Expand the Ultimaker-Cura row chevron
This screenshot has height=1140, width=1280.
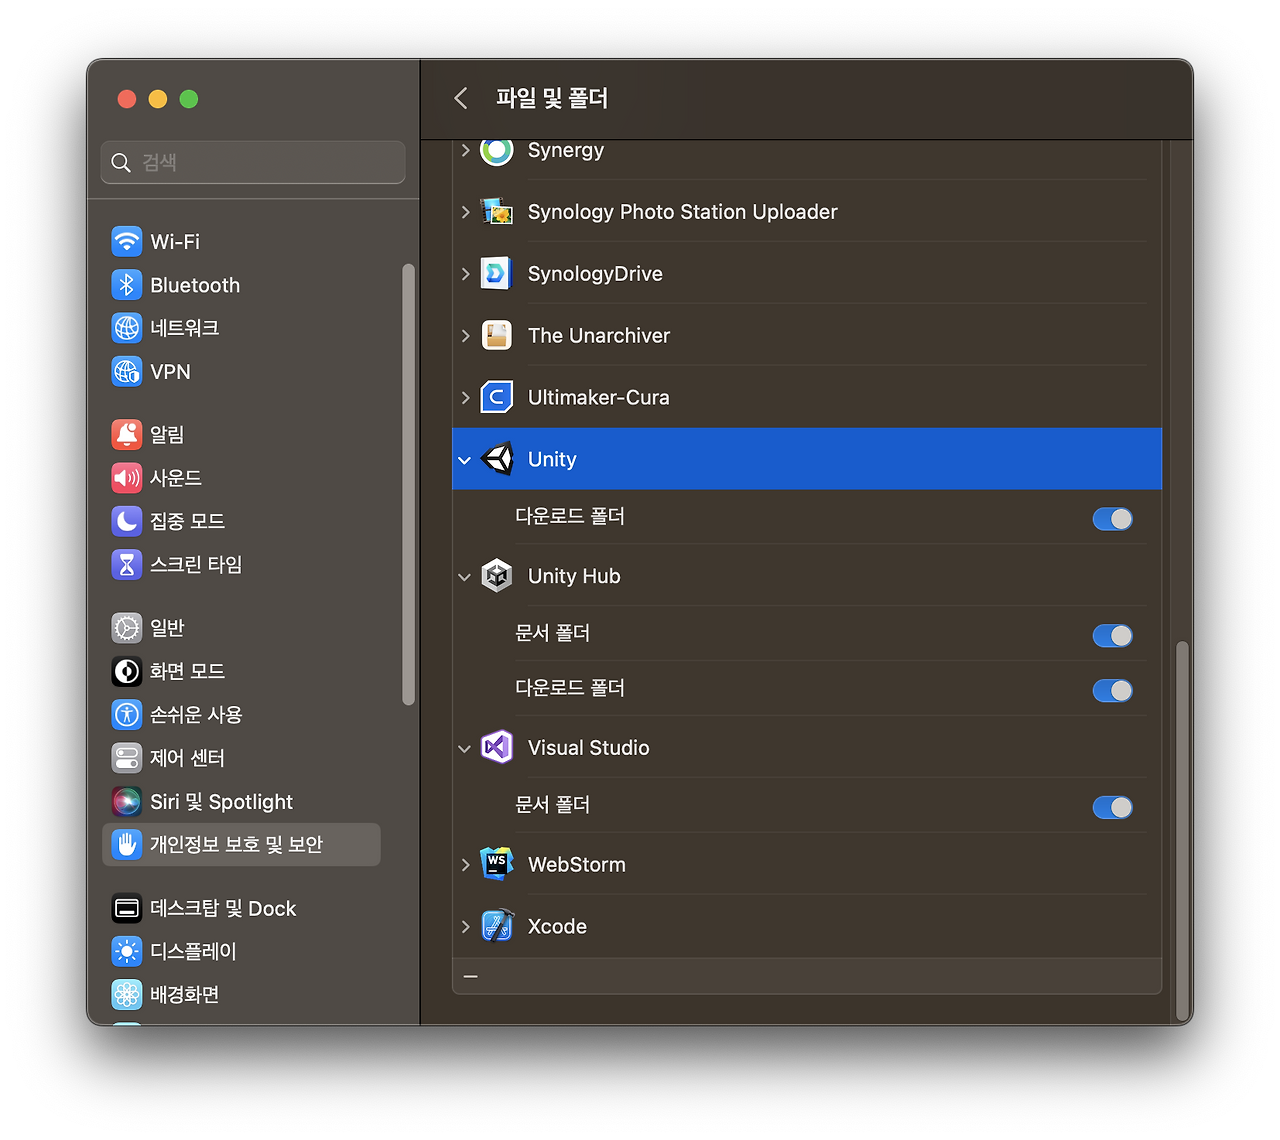point(465,398)
